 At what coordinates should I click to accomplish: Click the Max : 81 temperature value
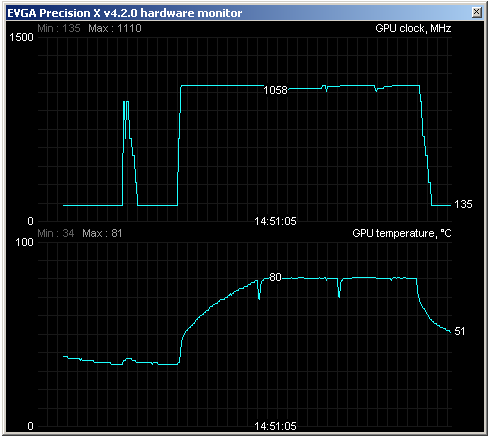pyautogui.click(x=102, y=233)
